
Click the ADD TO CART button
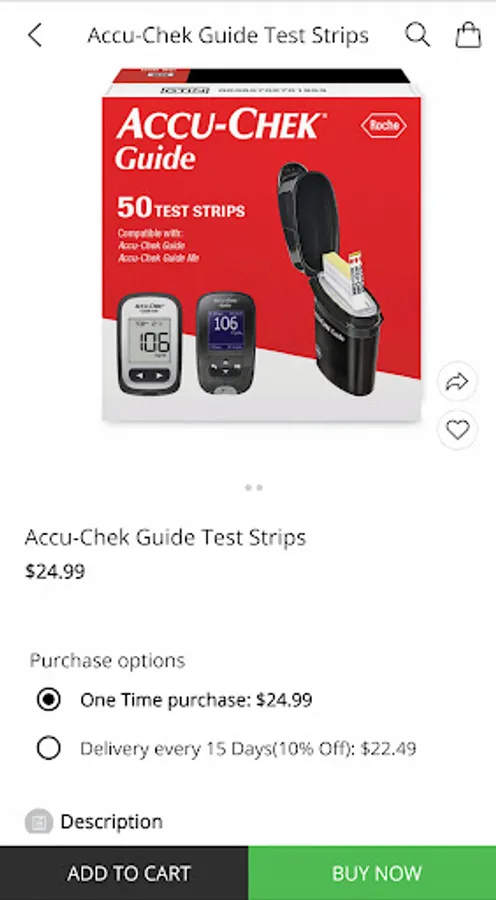(124, 873)
